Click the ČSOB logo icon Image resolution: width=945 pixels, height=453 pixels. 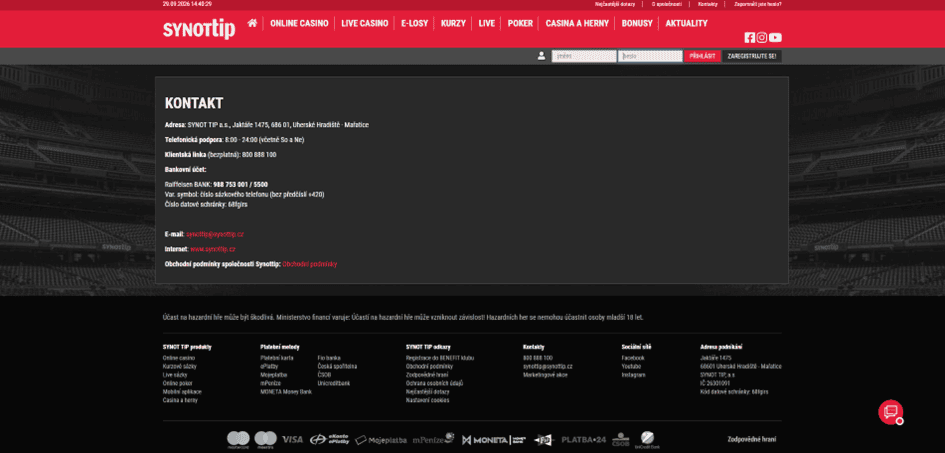coord(621,440)
